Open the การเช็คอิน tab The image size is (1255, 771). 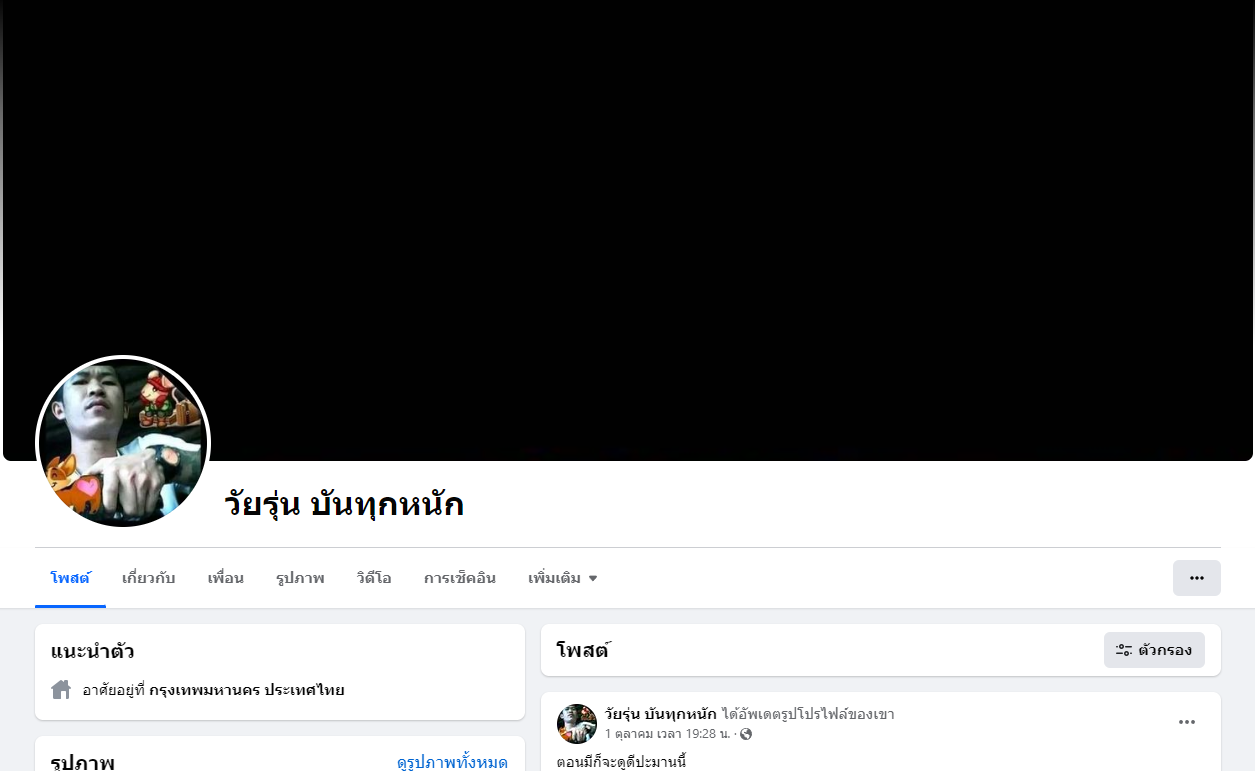point(460,578)
